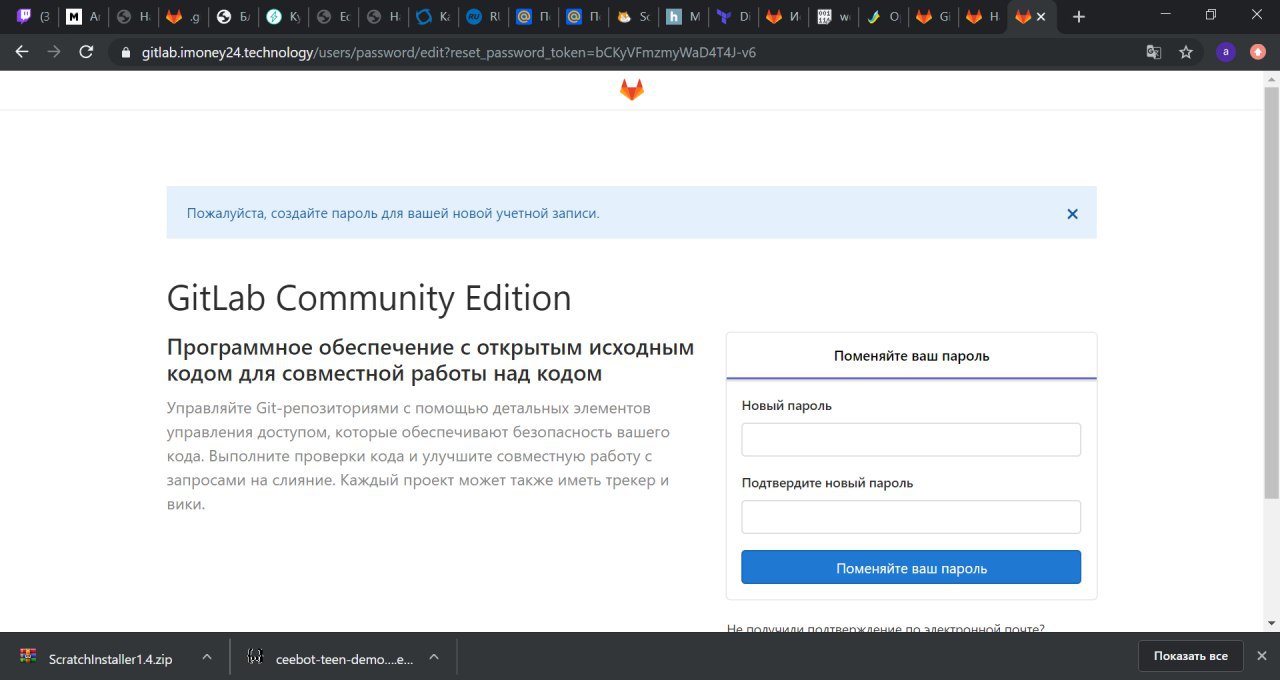Switch to the tab labeled 'О|'
The width and height of the screenshot is (1280, 680).
(x=884, y=17)
